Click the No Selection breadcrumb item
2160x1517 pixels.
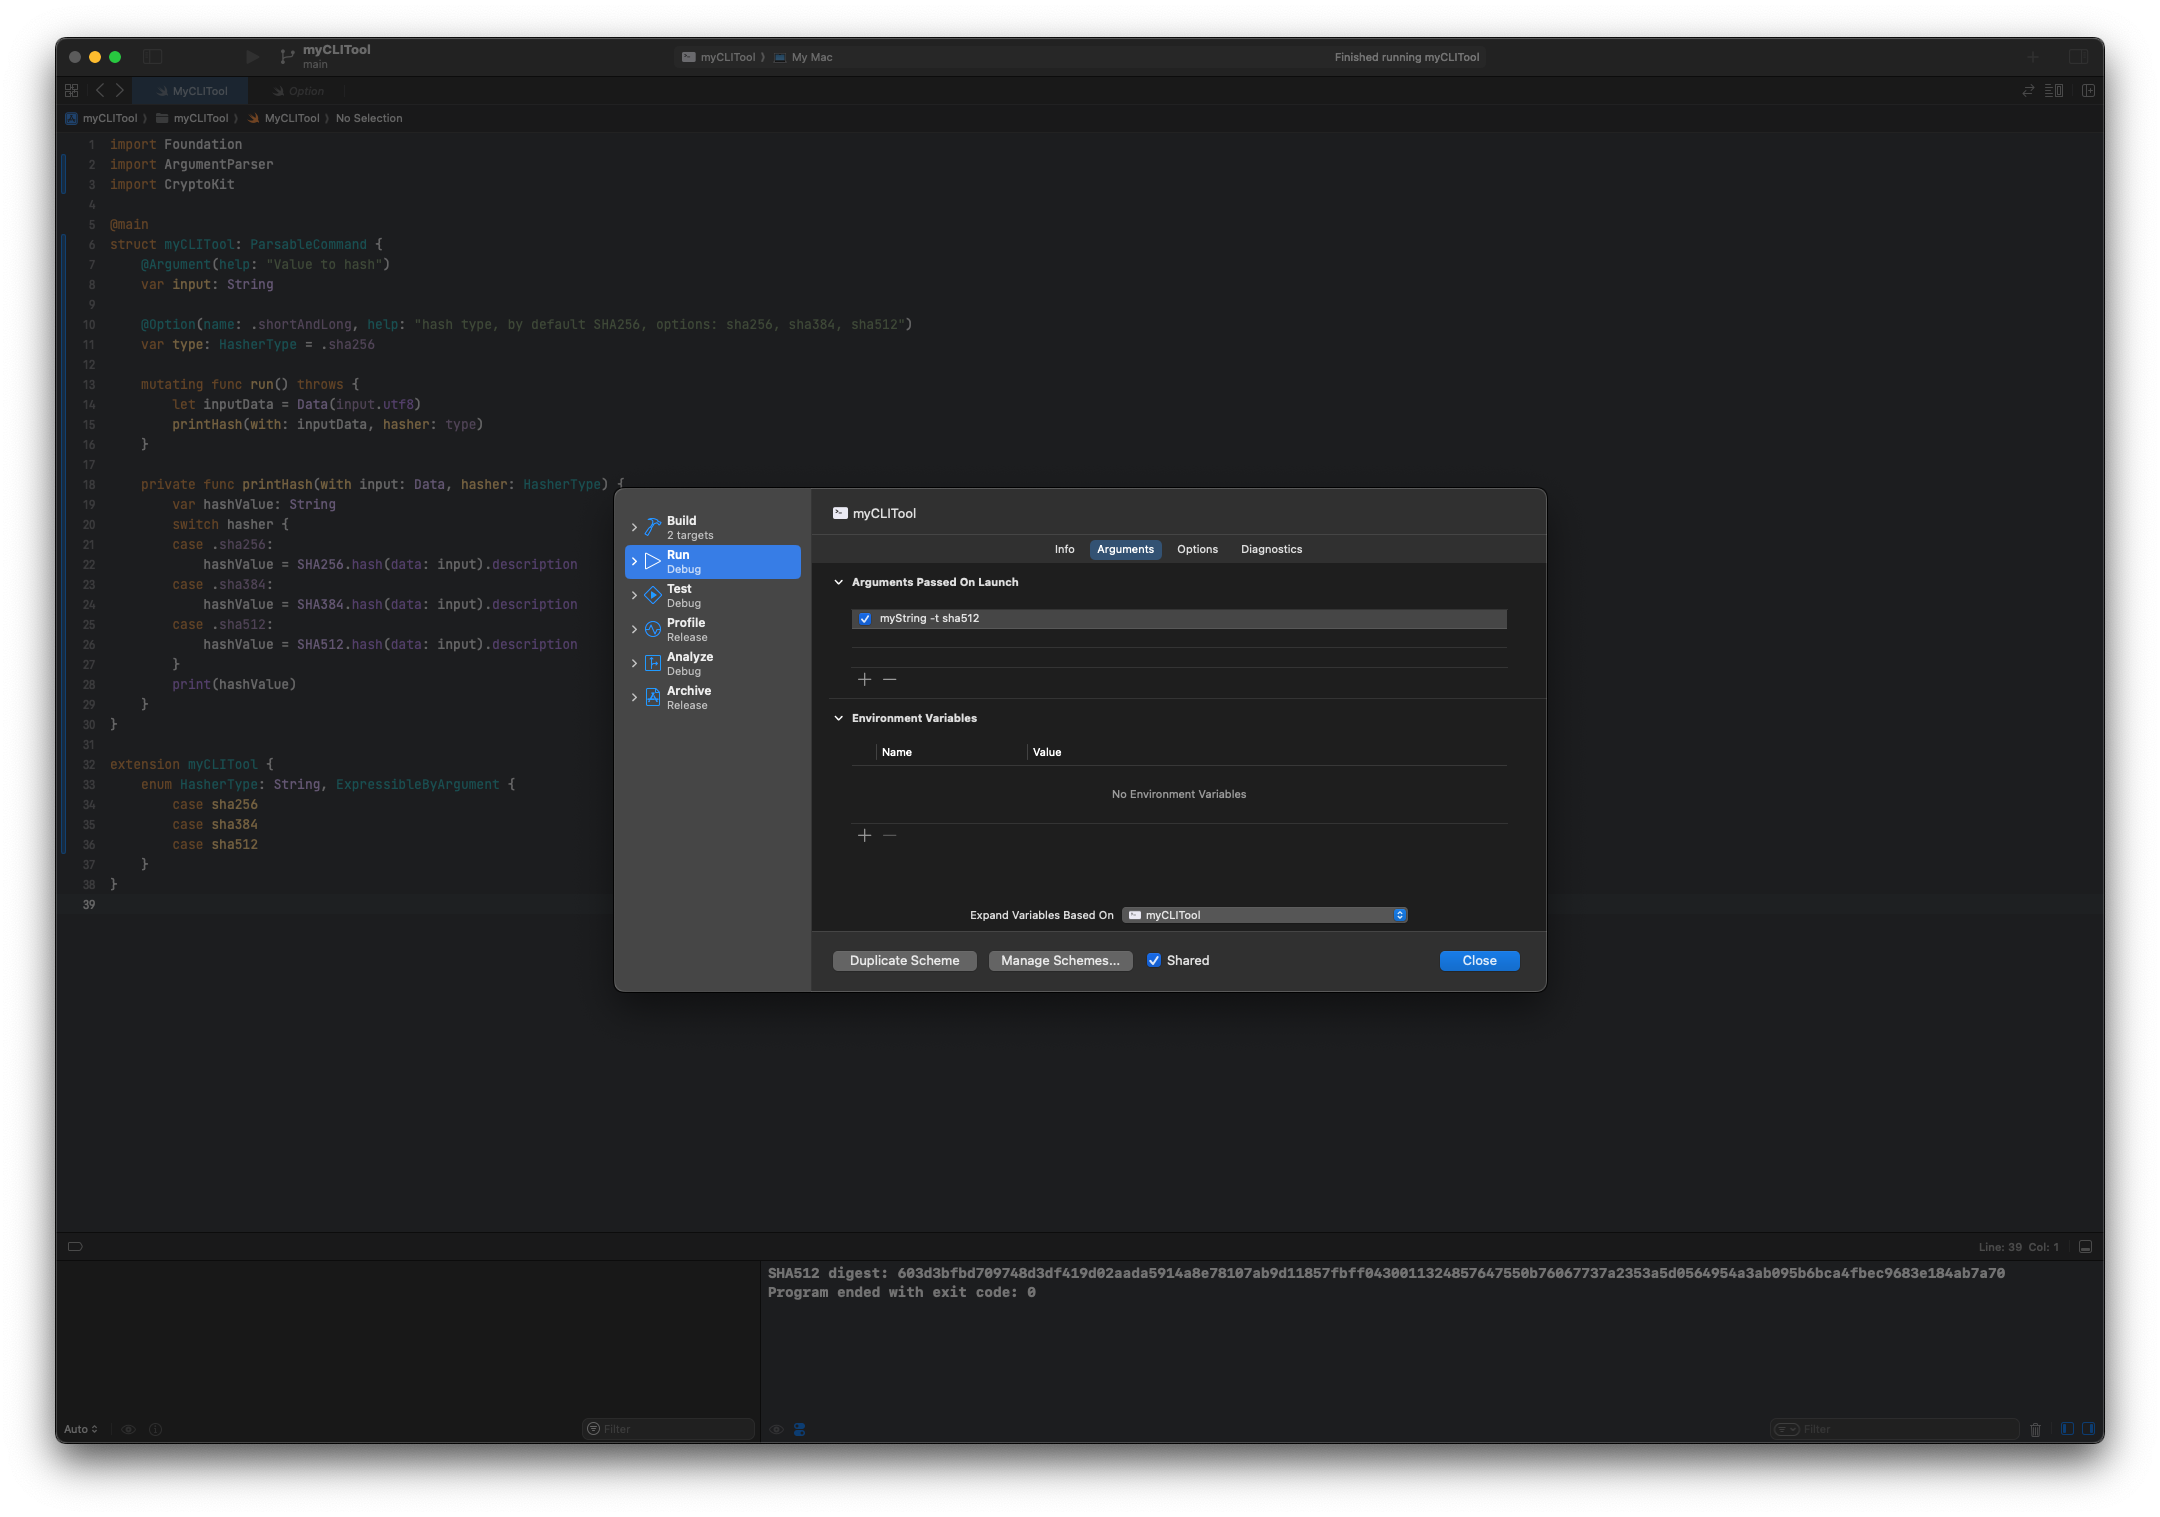click(x=369, y=118)
